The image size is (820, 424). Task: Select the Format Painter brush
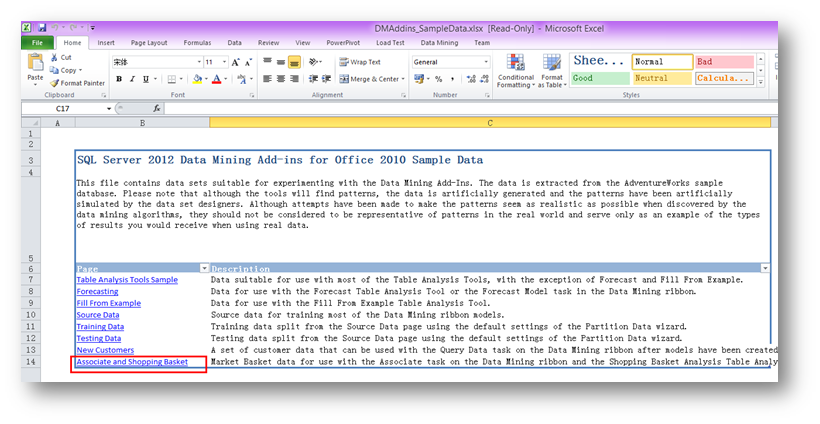(x=54, y=83)
